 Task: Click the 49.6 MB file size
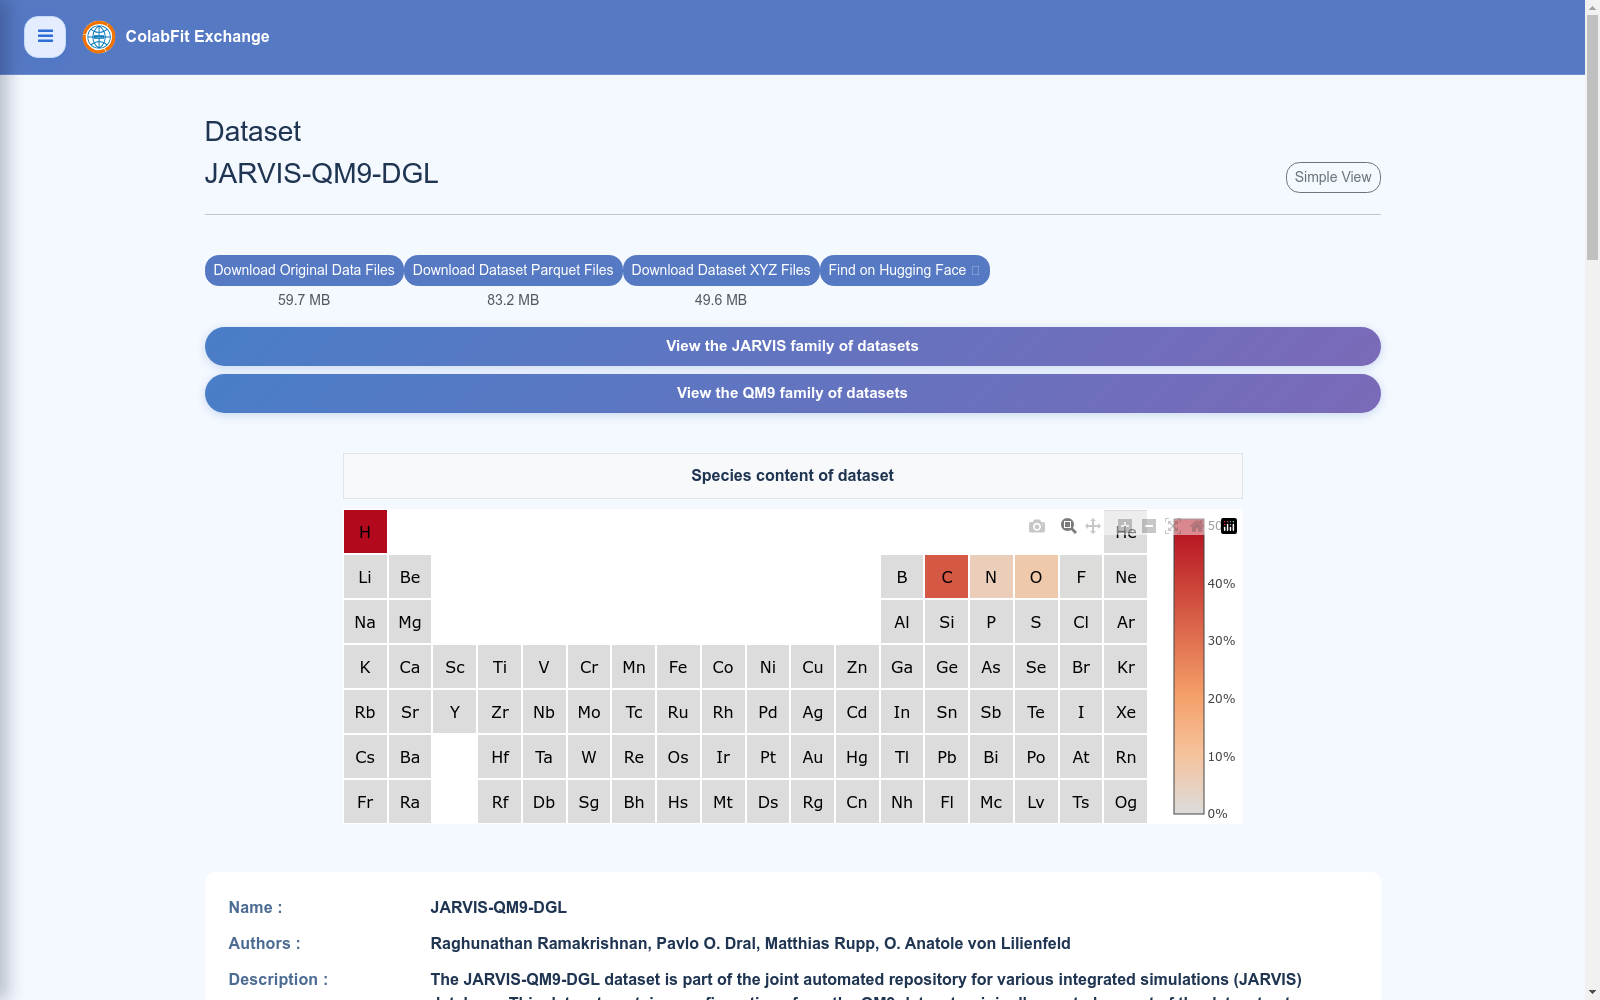pos(721,300)
